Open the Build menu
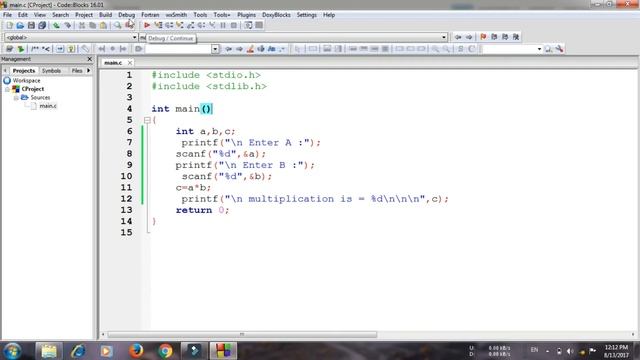 click(105, 15)
